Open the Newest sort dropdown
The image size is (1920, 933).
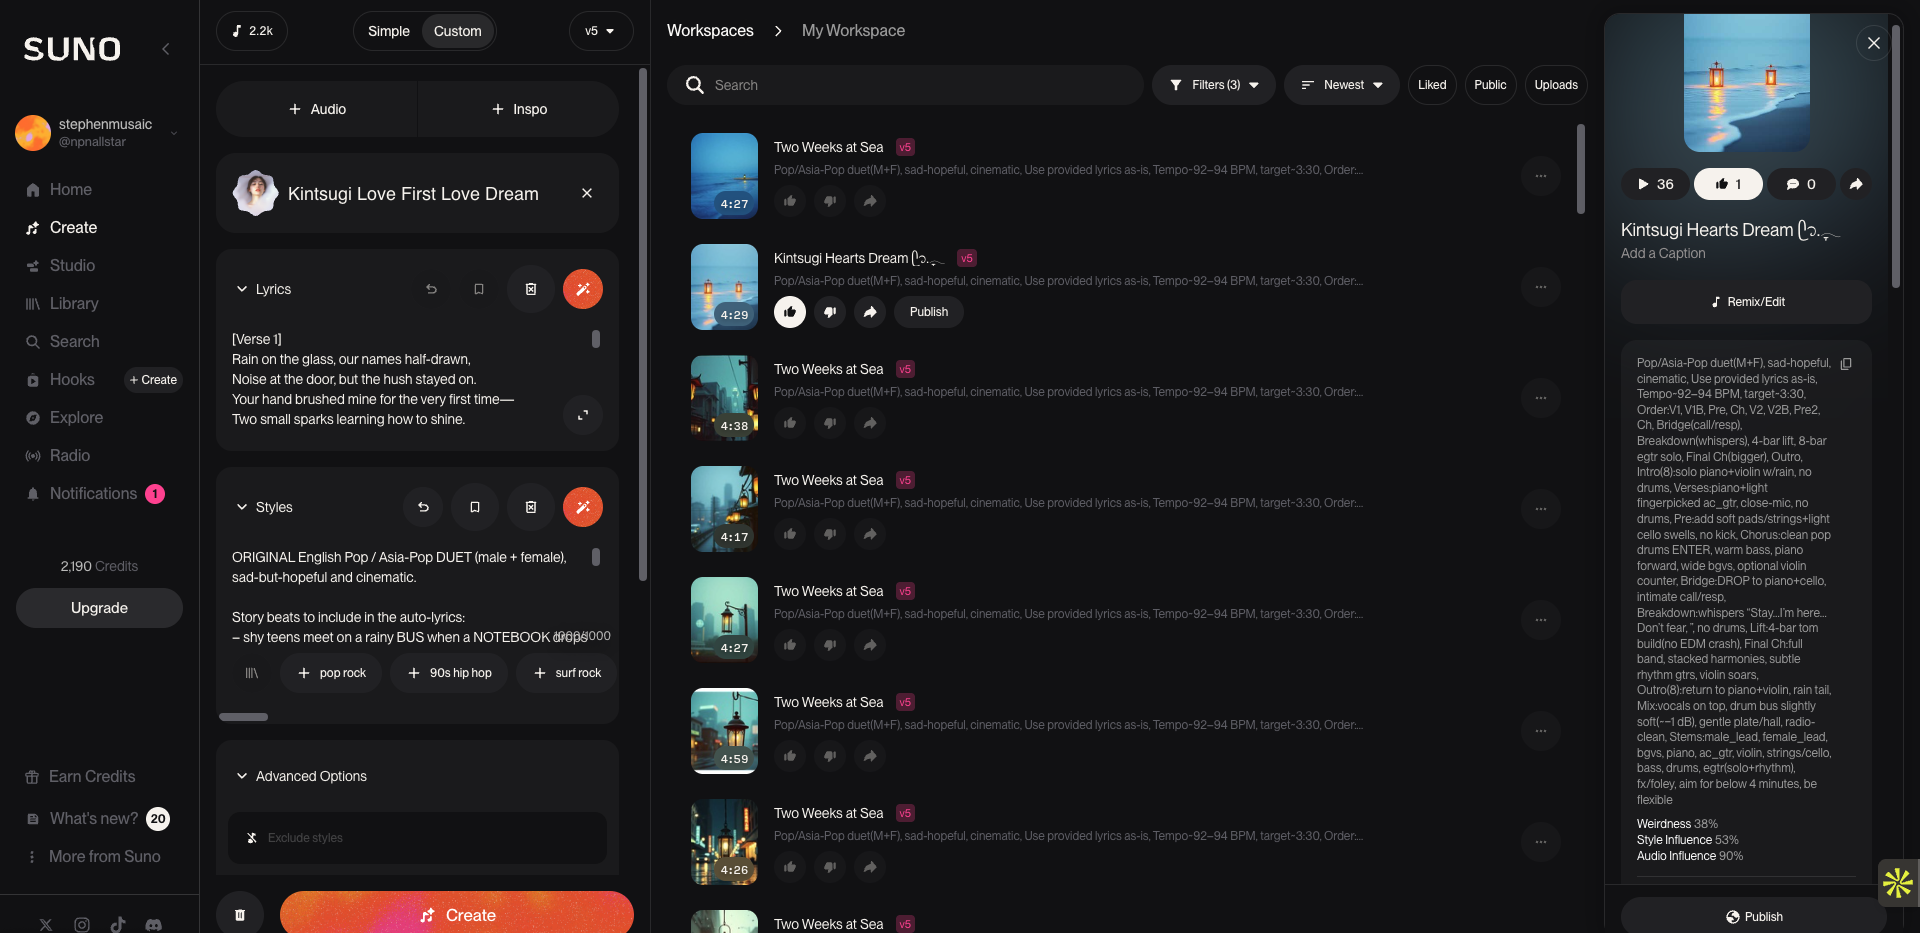[x=1341, y=85]
